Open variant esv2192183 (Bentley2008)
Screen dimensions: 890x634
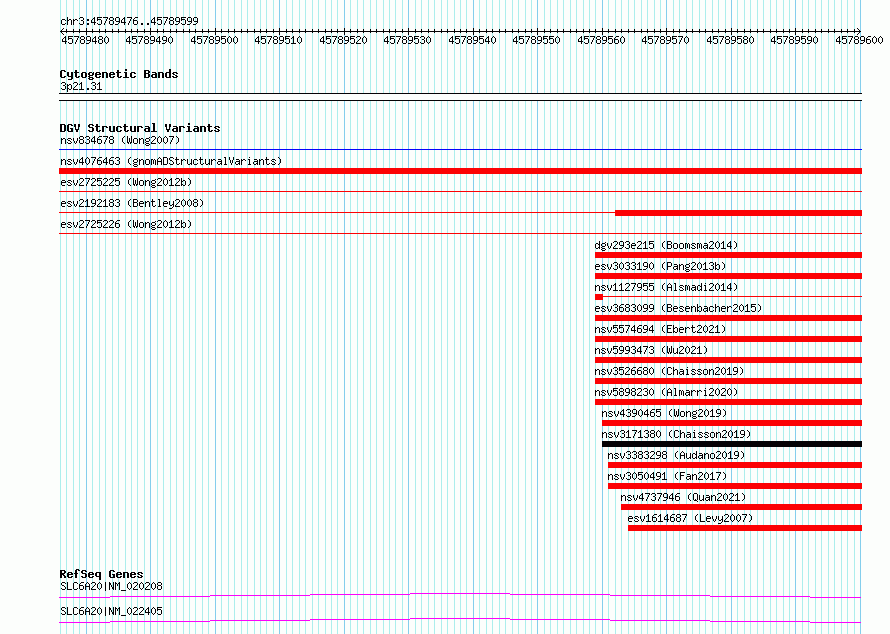pyautogui.click(x=132, y=204)
